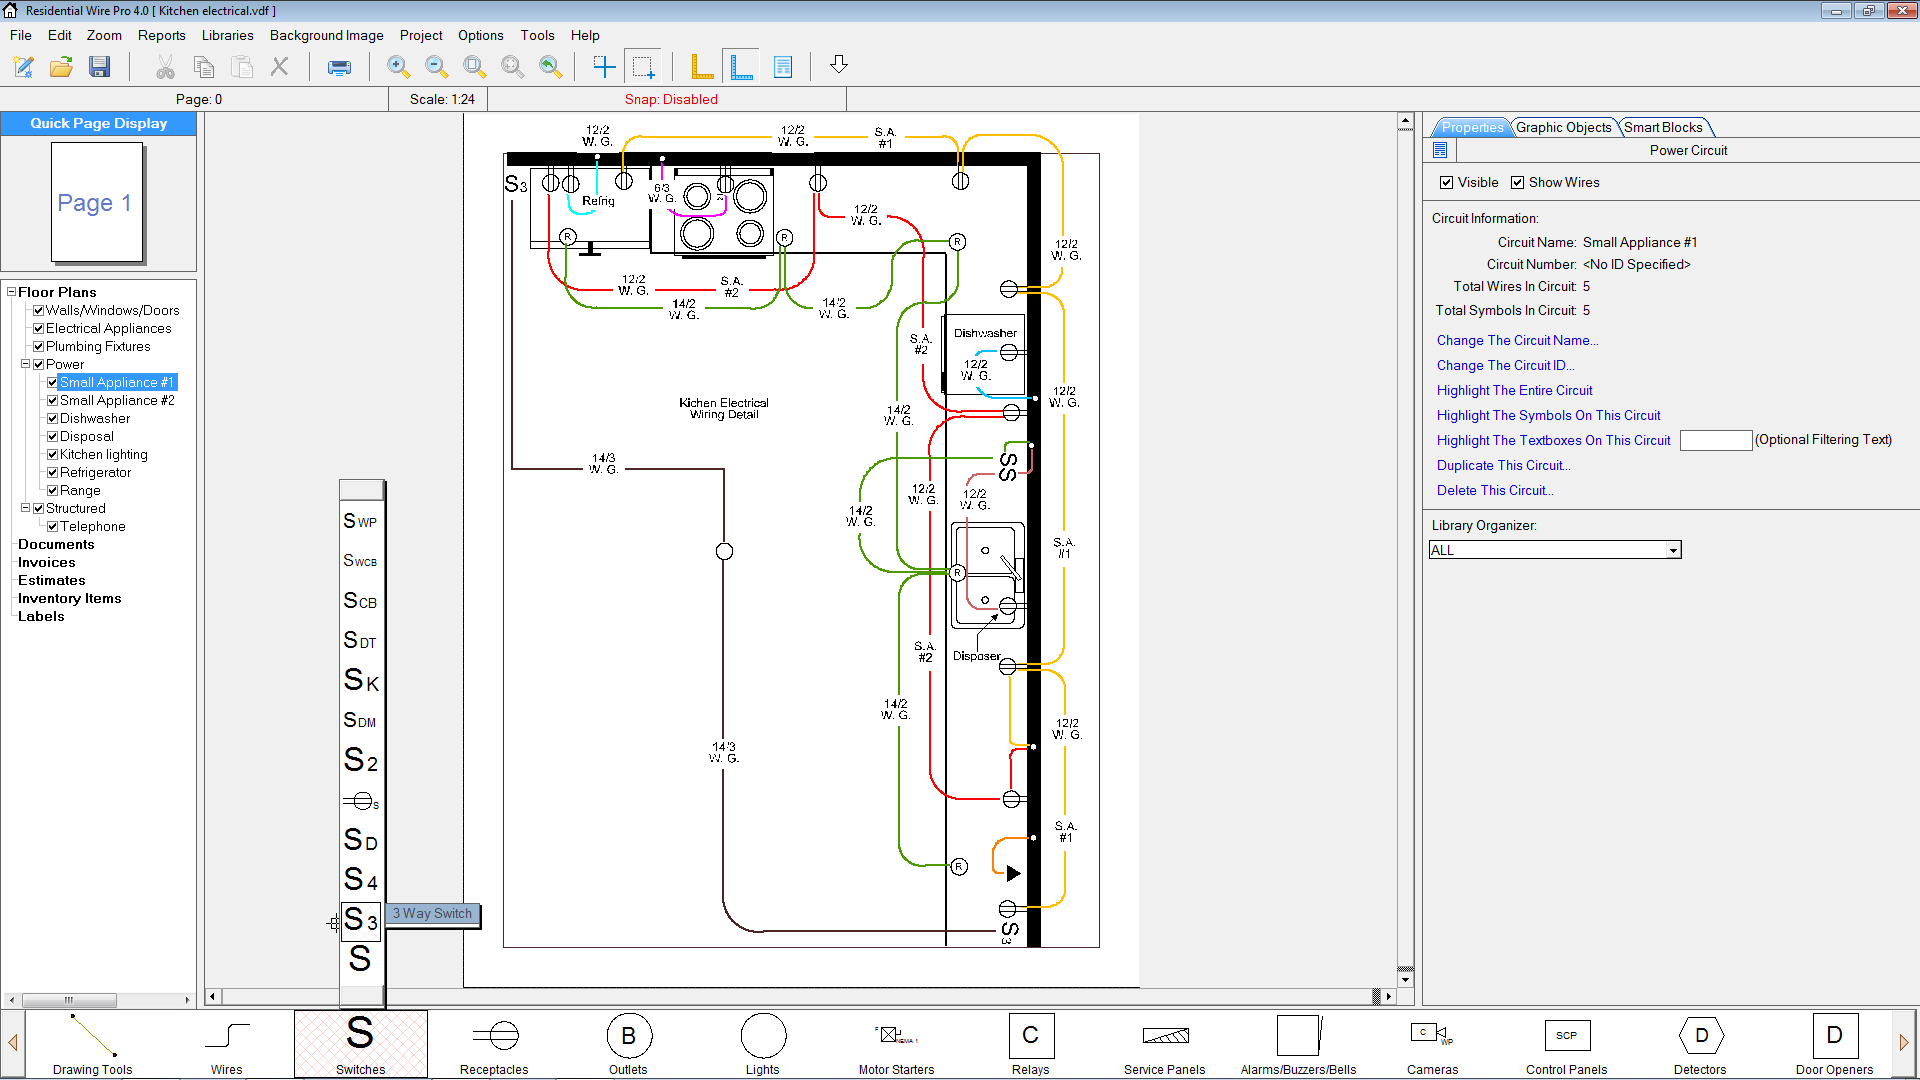Click the blue dimension ruler icon

741,67
